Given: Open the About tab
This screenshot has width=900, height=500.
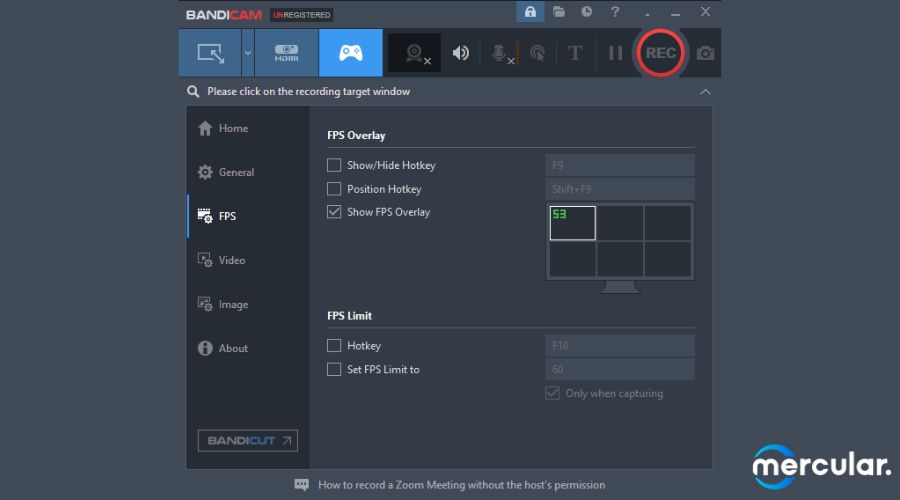Looking at the screenshot, I should tap(248, 348).
